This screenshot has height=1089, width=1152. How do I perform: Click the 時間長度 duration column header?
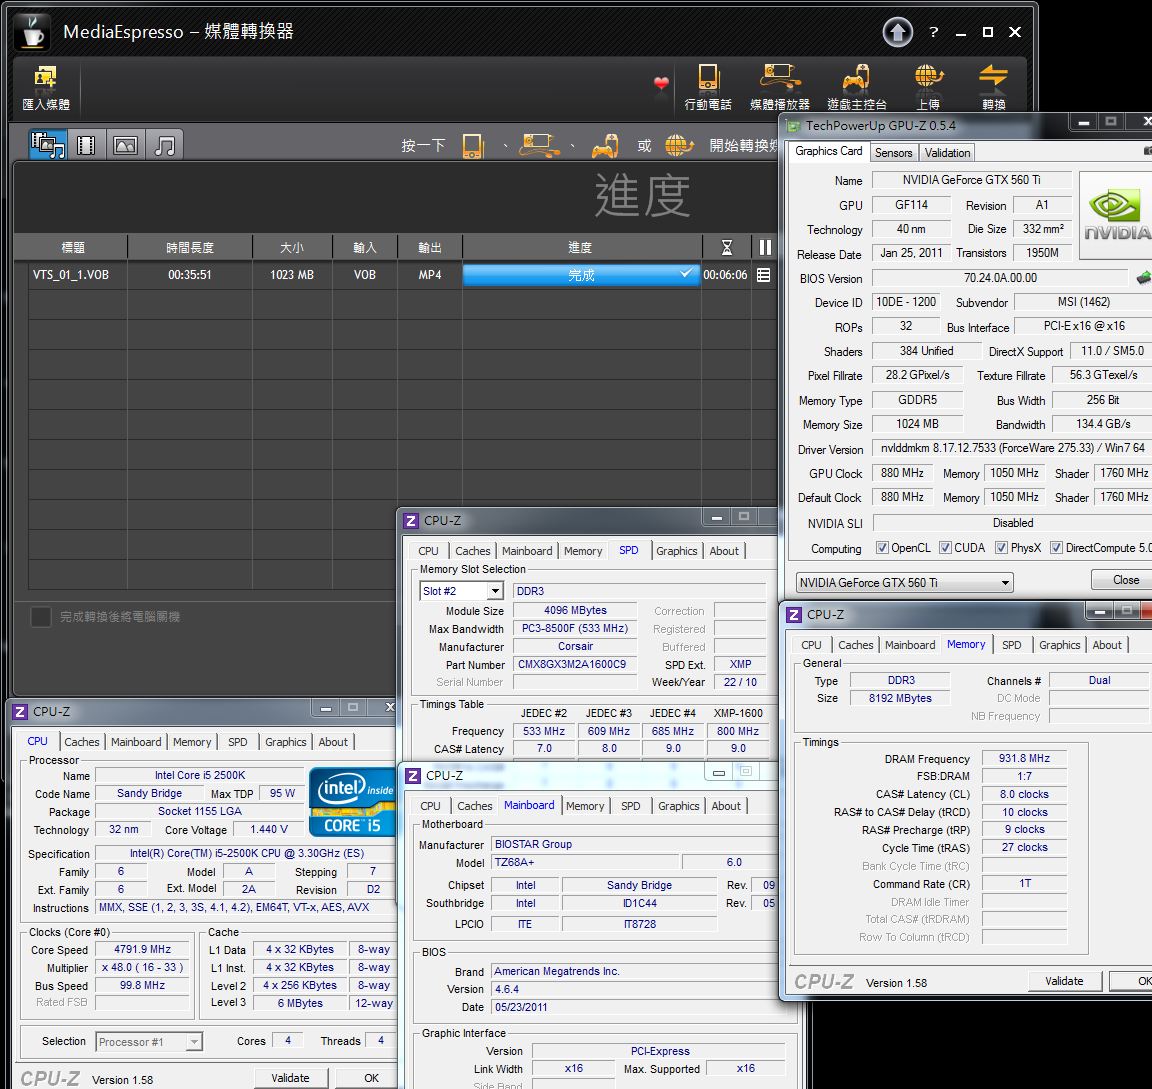190,248
